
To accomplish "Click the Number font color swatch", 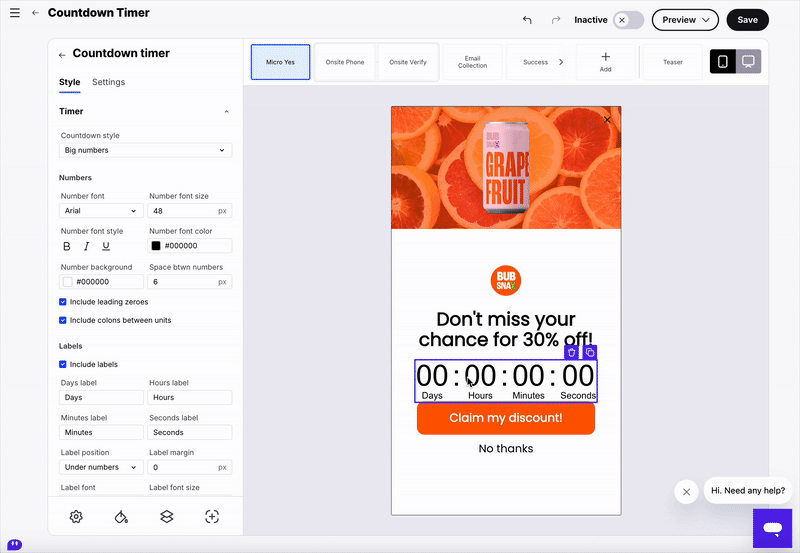I will [156, 246].
